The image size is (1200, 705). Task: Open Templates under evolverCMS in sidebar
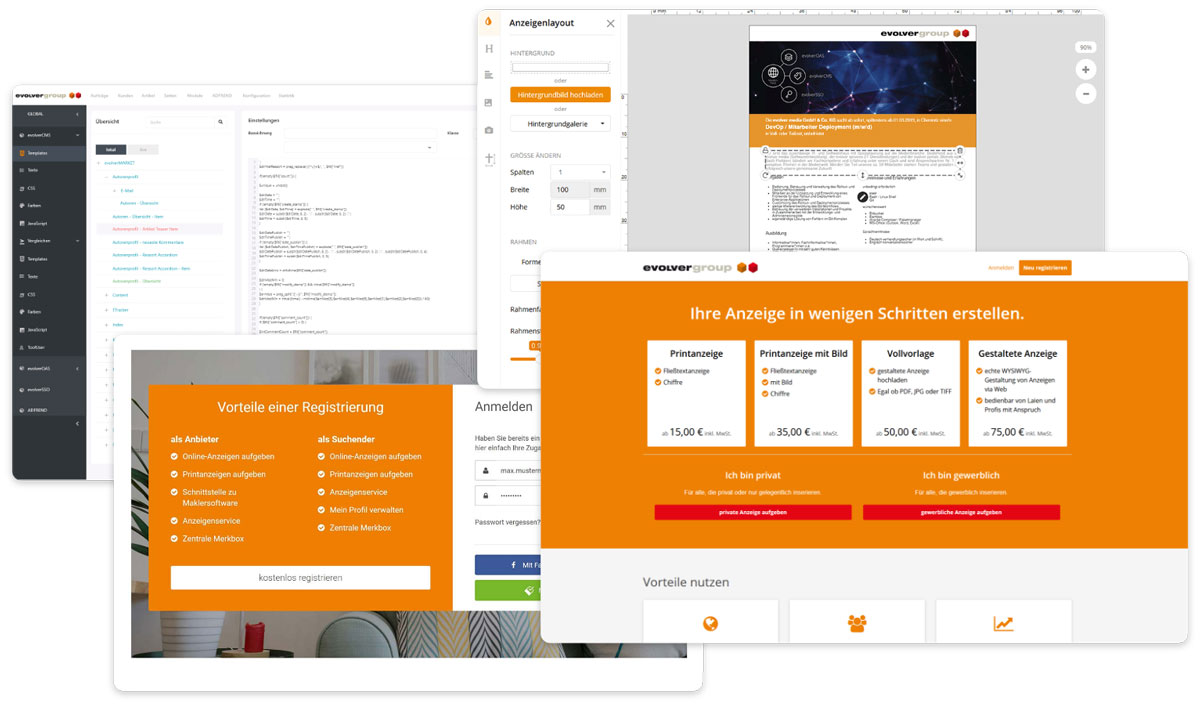tap(48, 153)
